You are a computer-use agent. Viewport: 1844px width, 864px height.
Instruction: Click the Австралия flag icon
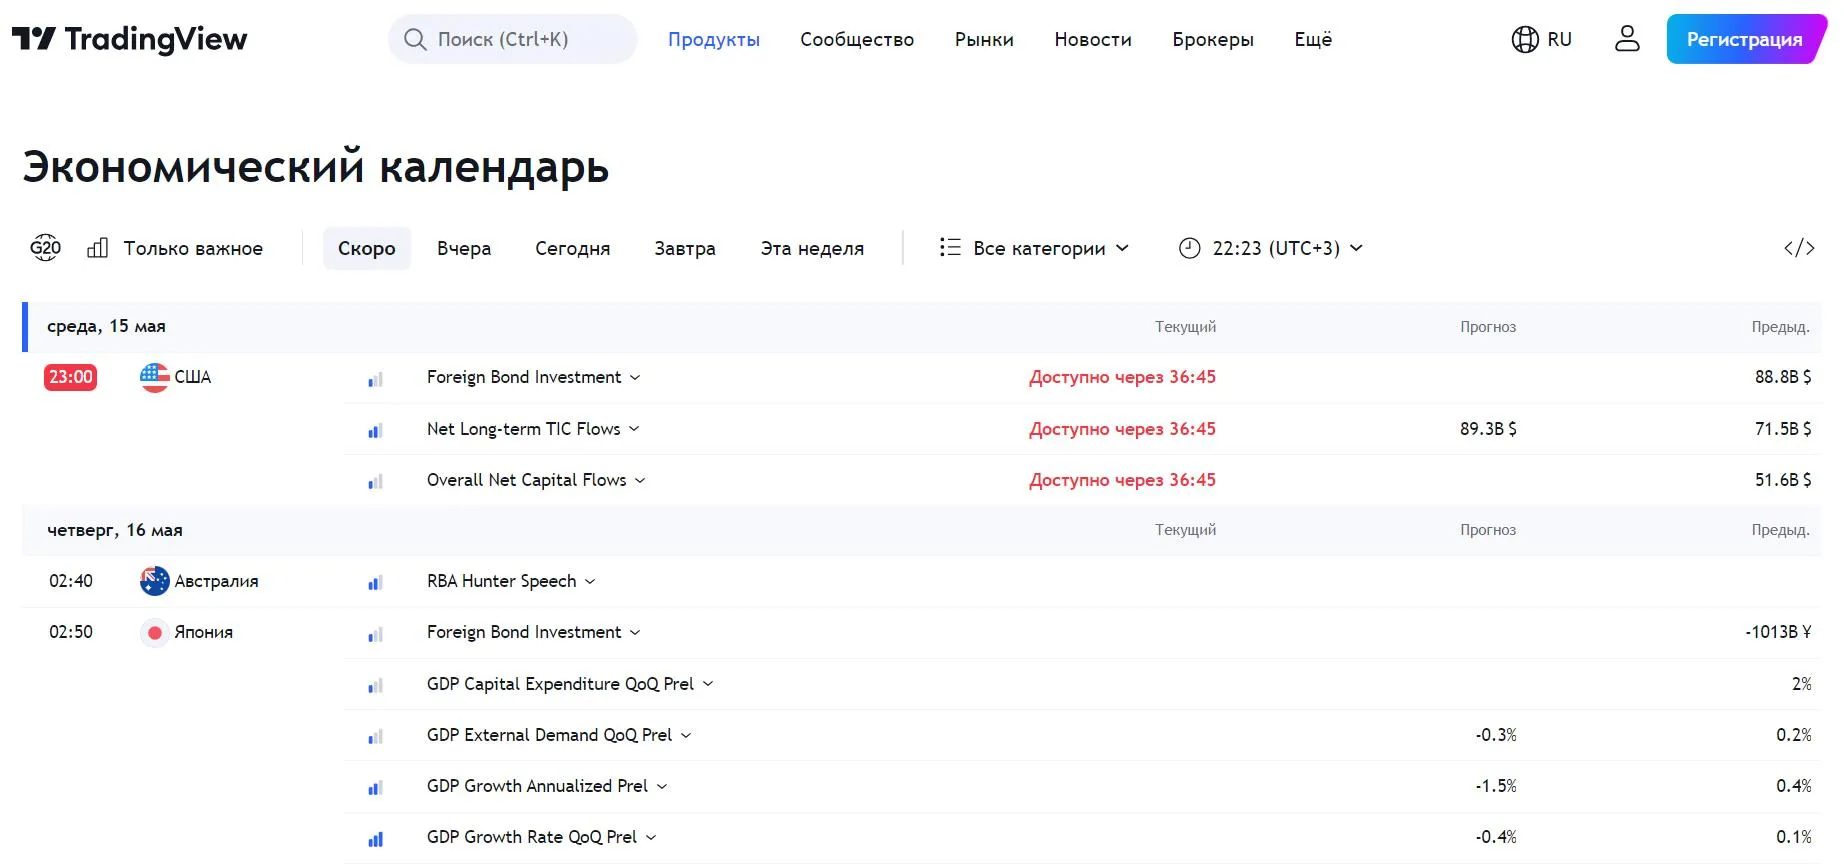(154, 581)
